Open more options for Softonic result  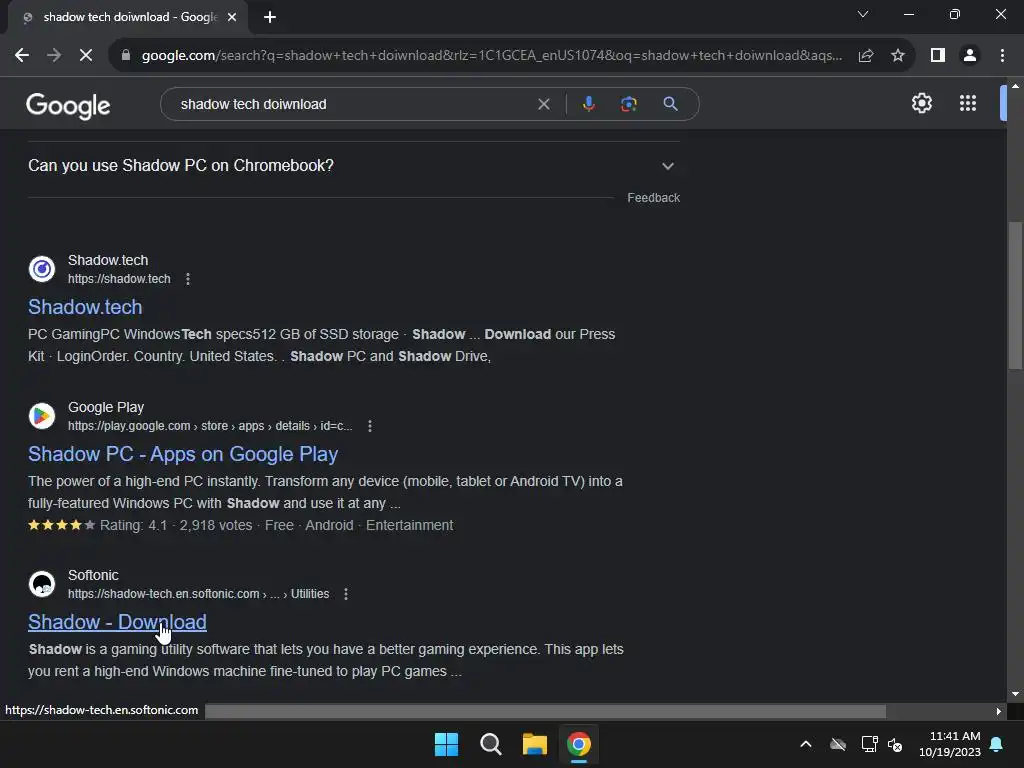tap(346, 594)
